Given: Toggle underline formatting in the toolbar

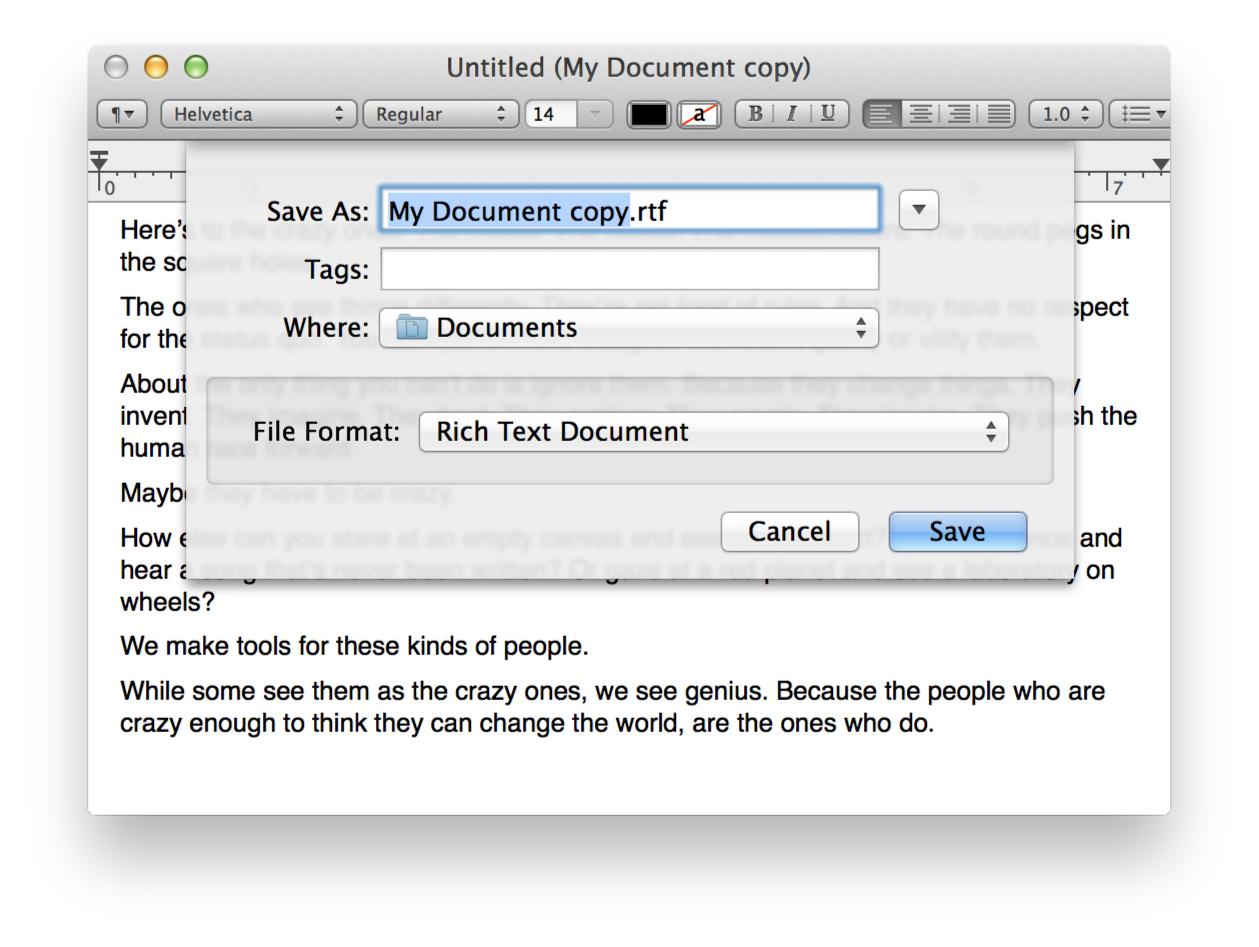Looking at the screenshot, I should pos(827,114).
